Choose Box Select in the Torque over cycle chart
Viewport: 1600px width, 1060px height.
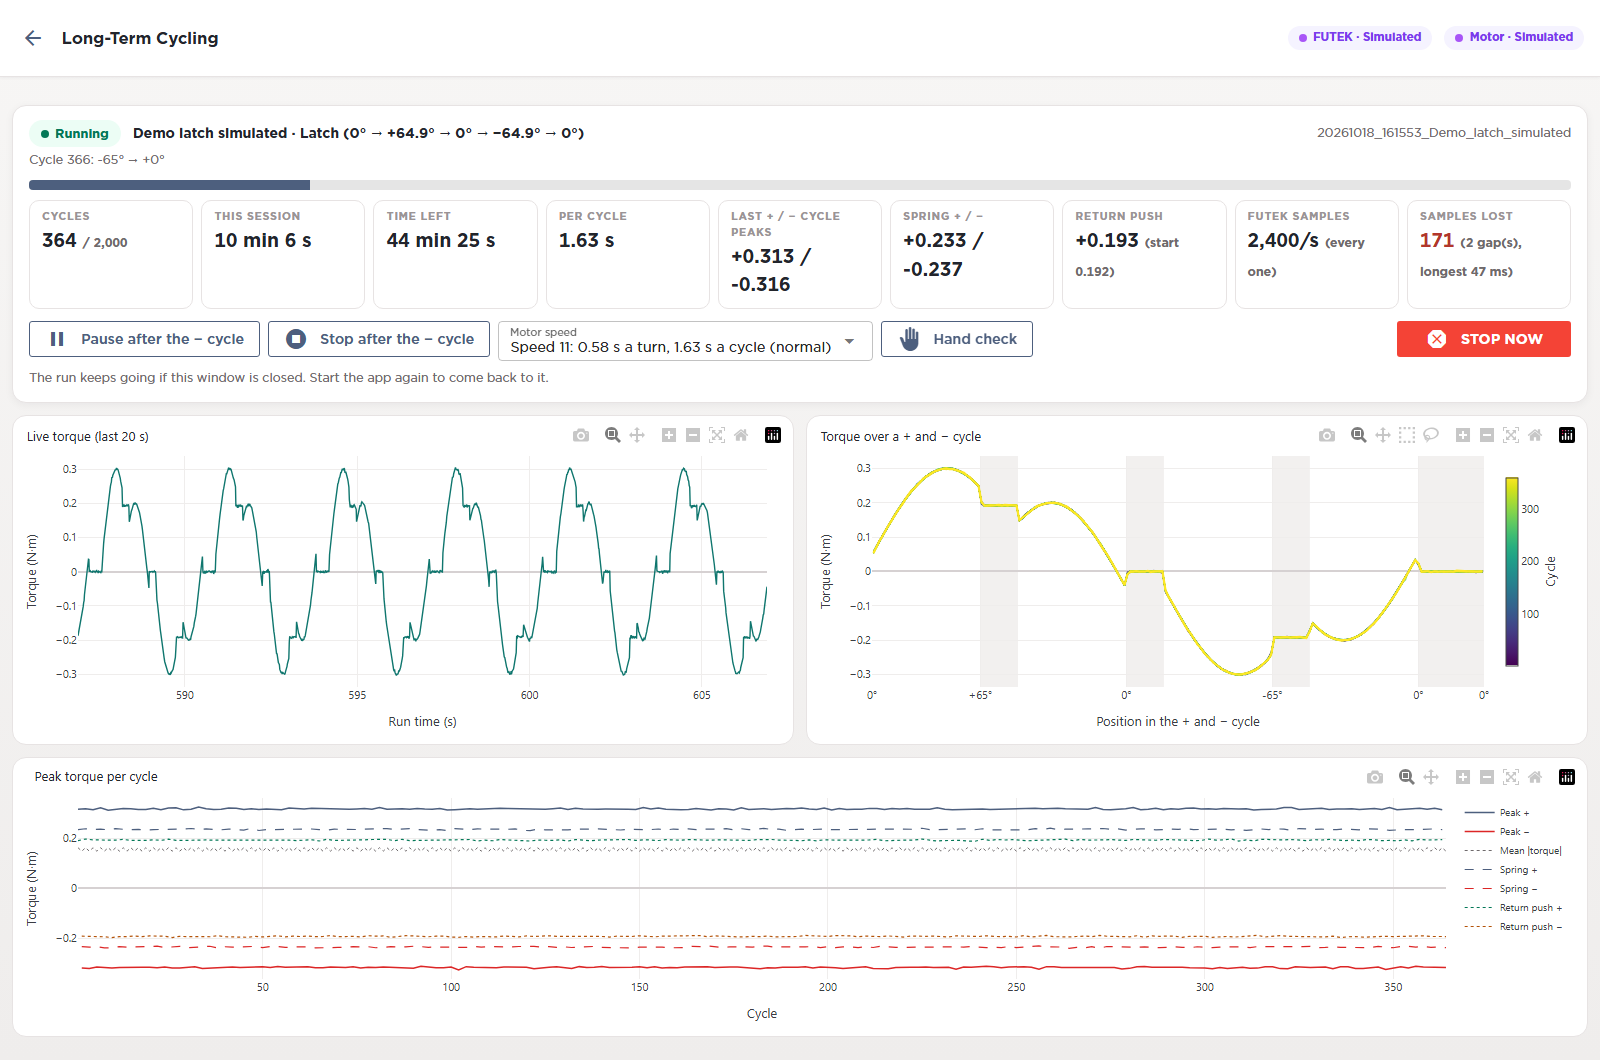(1407, 435)
